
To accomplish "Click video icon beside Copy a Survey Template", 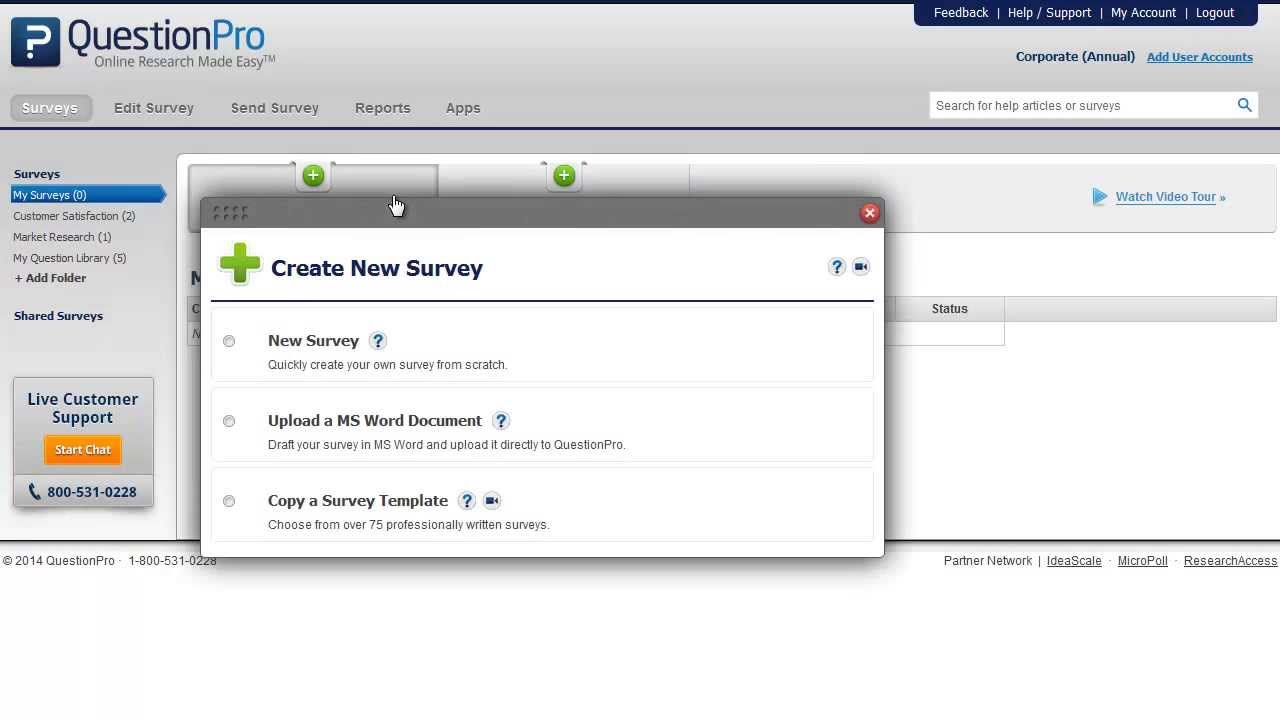I will click(492, 501).
